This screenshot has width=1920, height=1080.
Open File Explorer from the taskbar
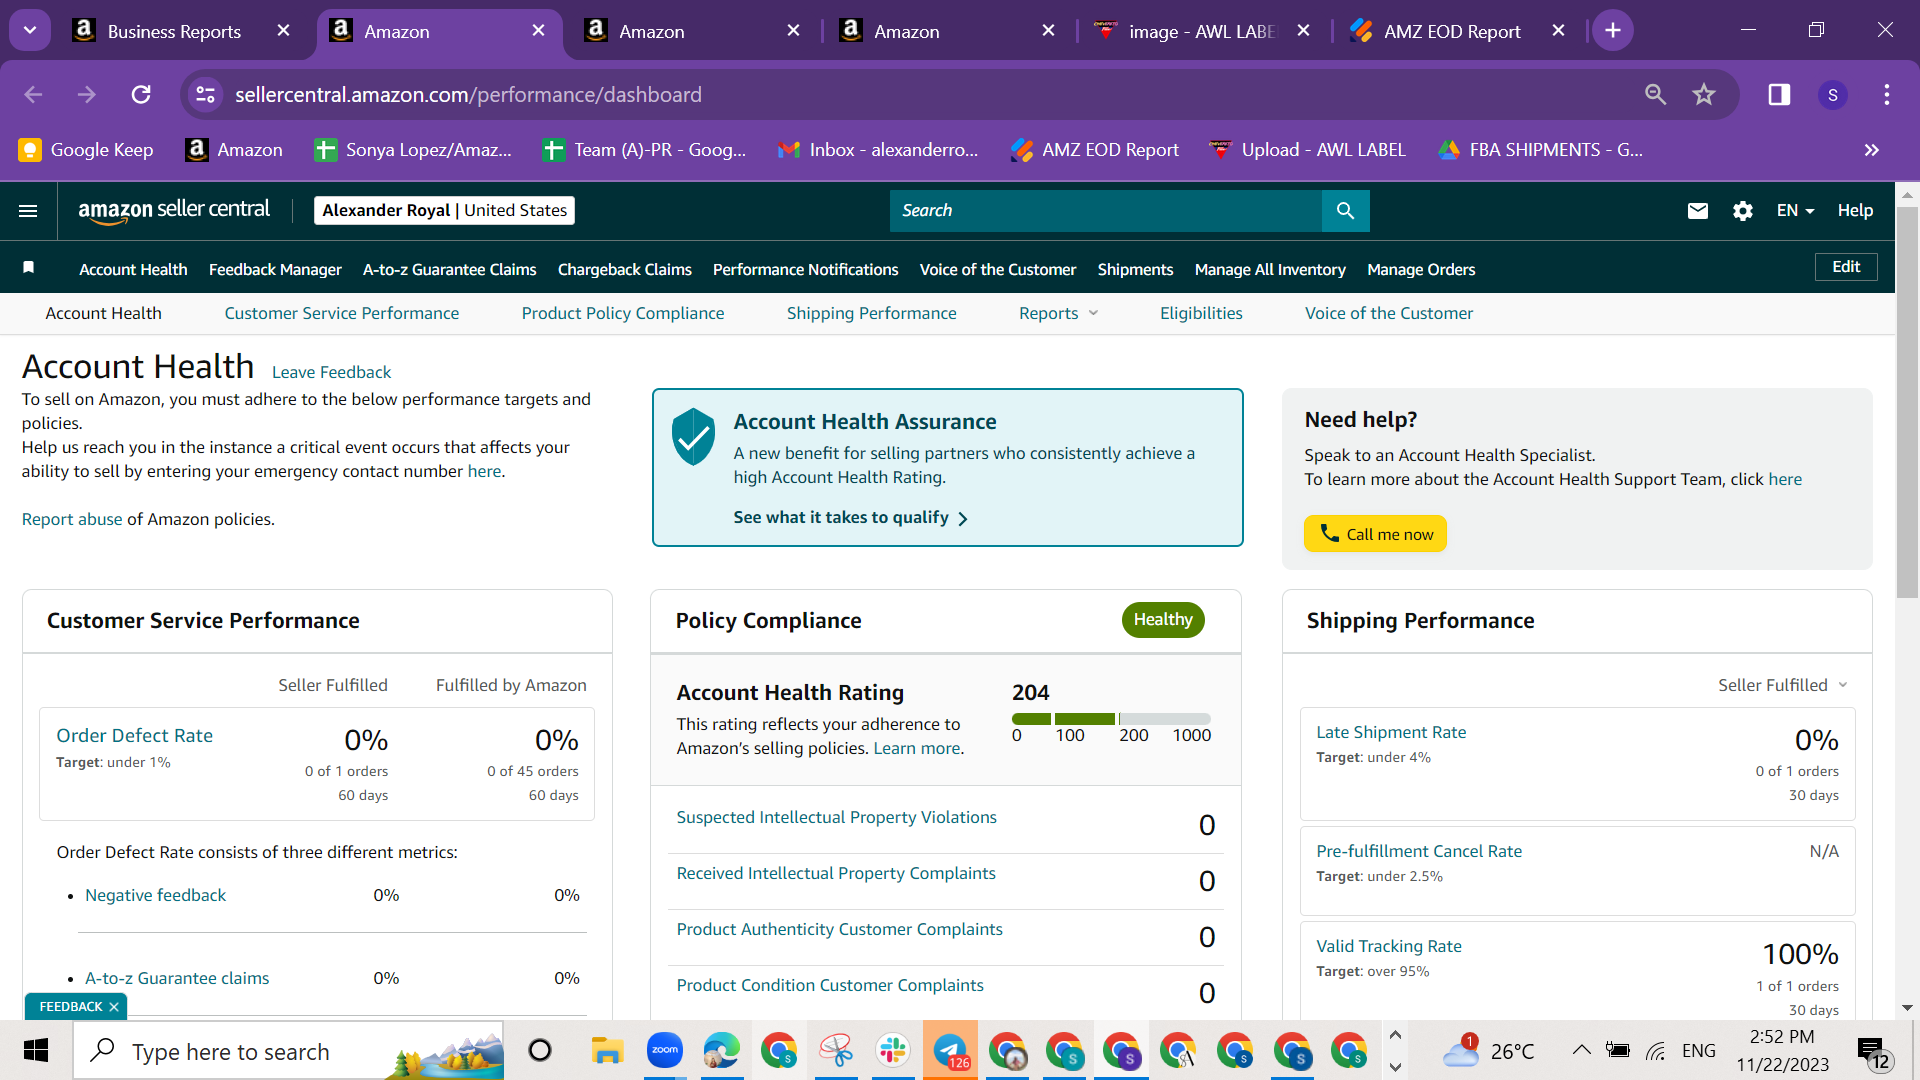[607, 1051]
